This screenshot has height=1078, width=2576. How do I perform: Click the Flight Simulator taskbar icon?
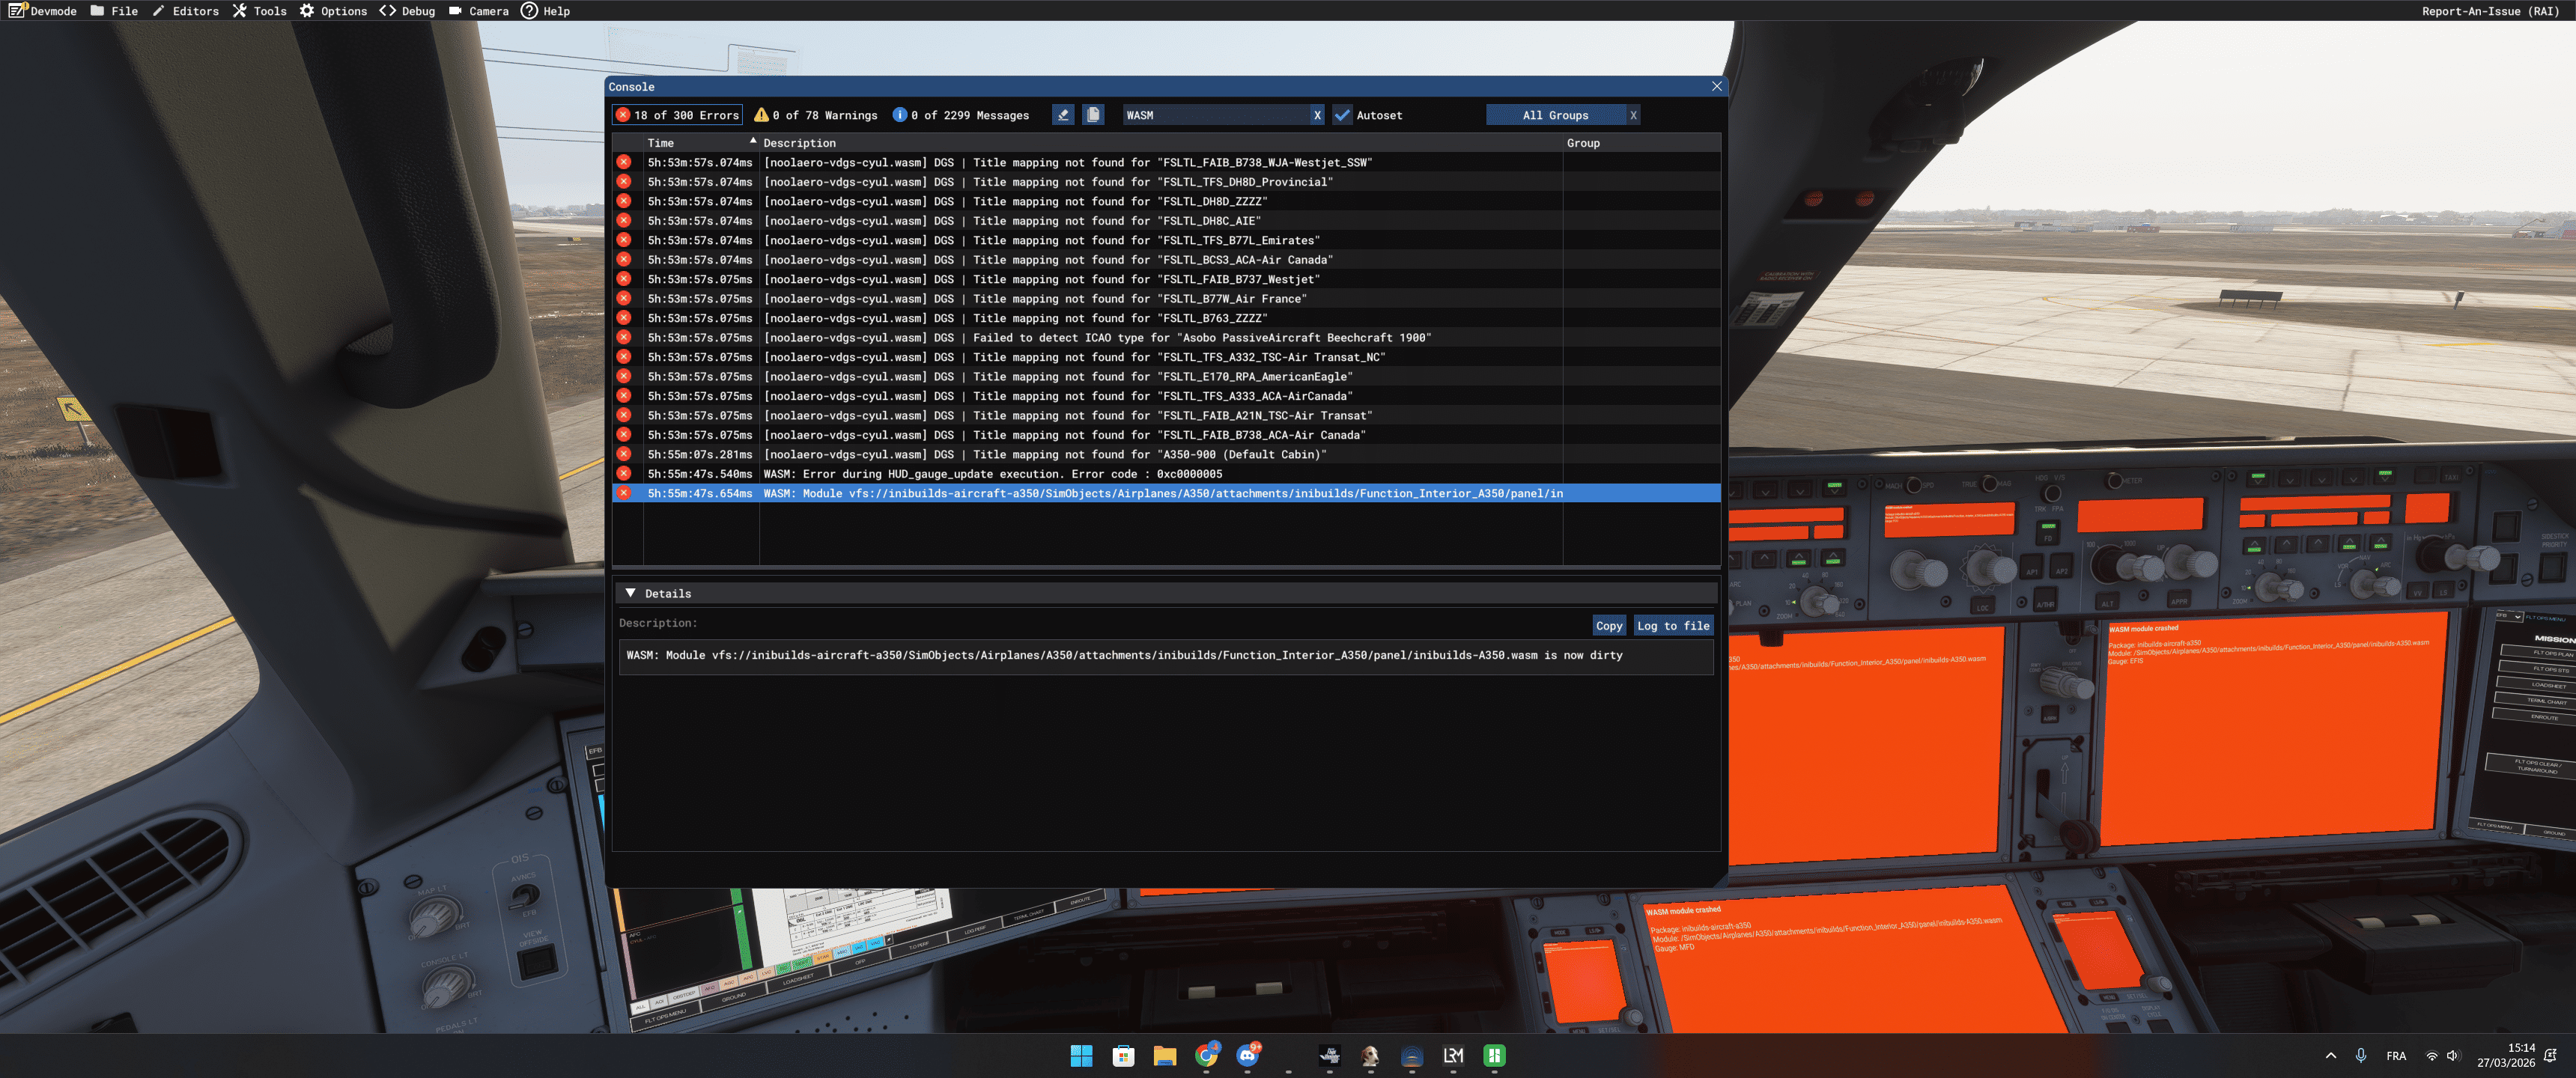[x=1329, y=1056]
